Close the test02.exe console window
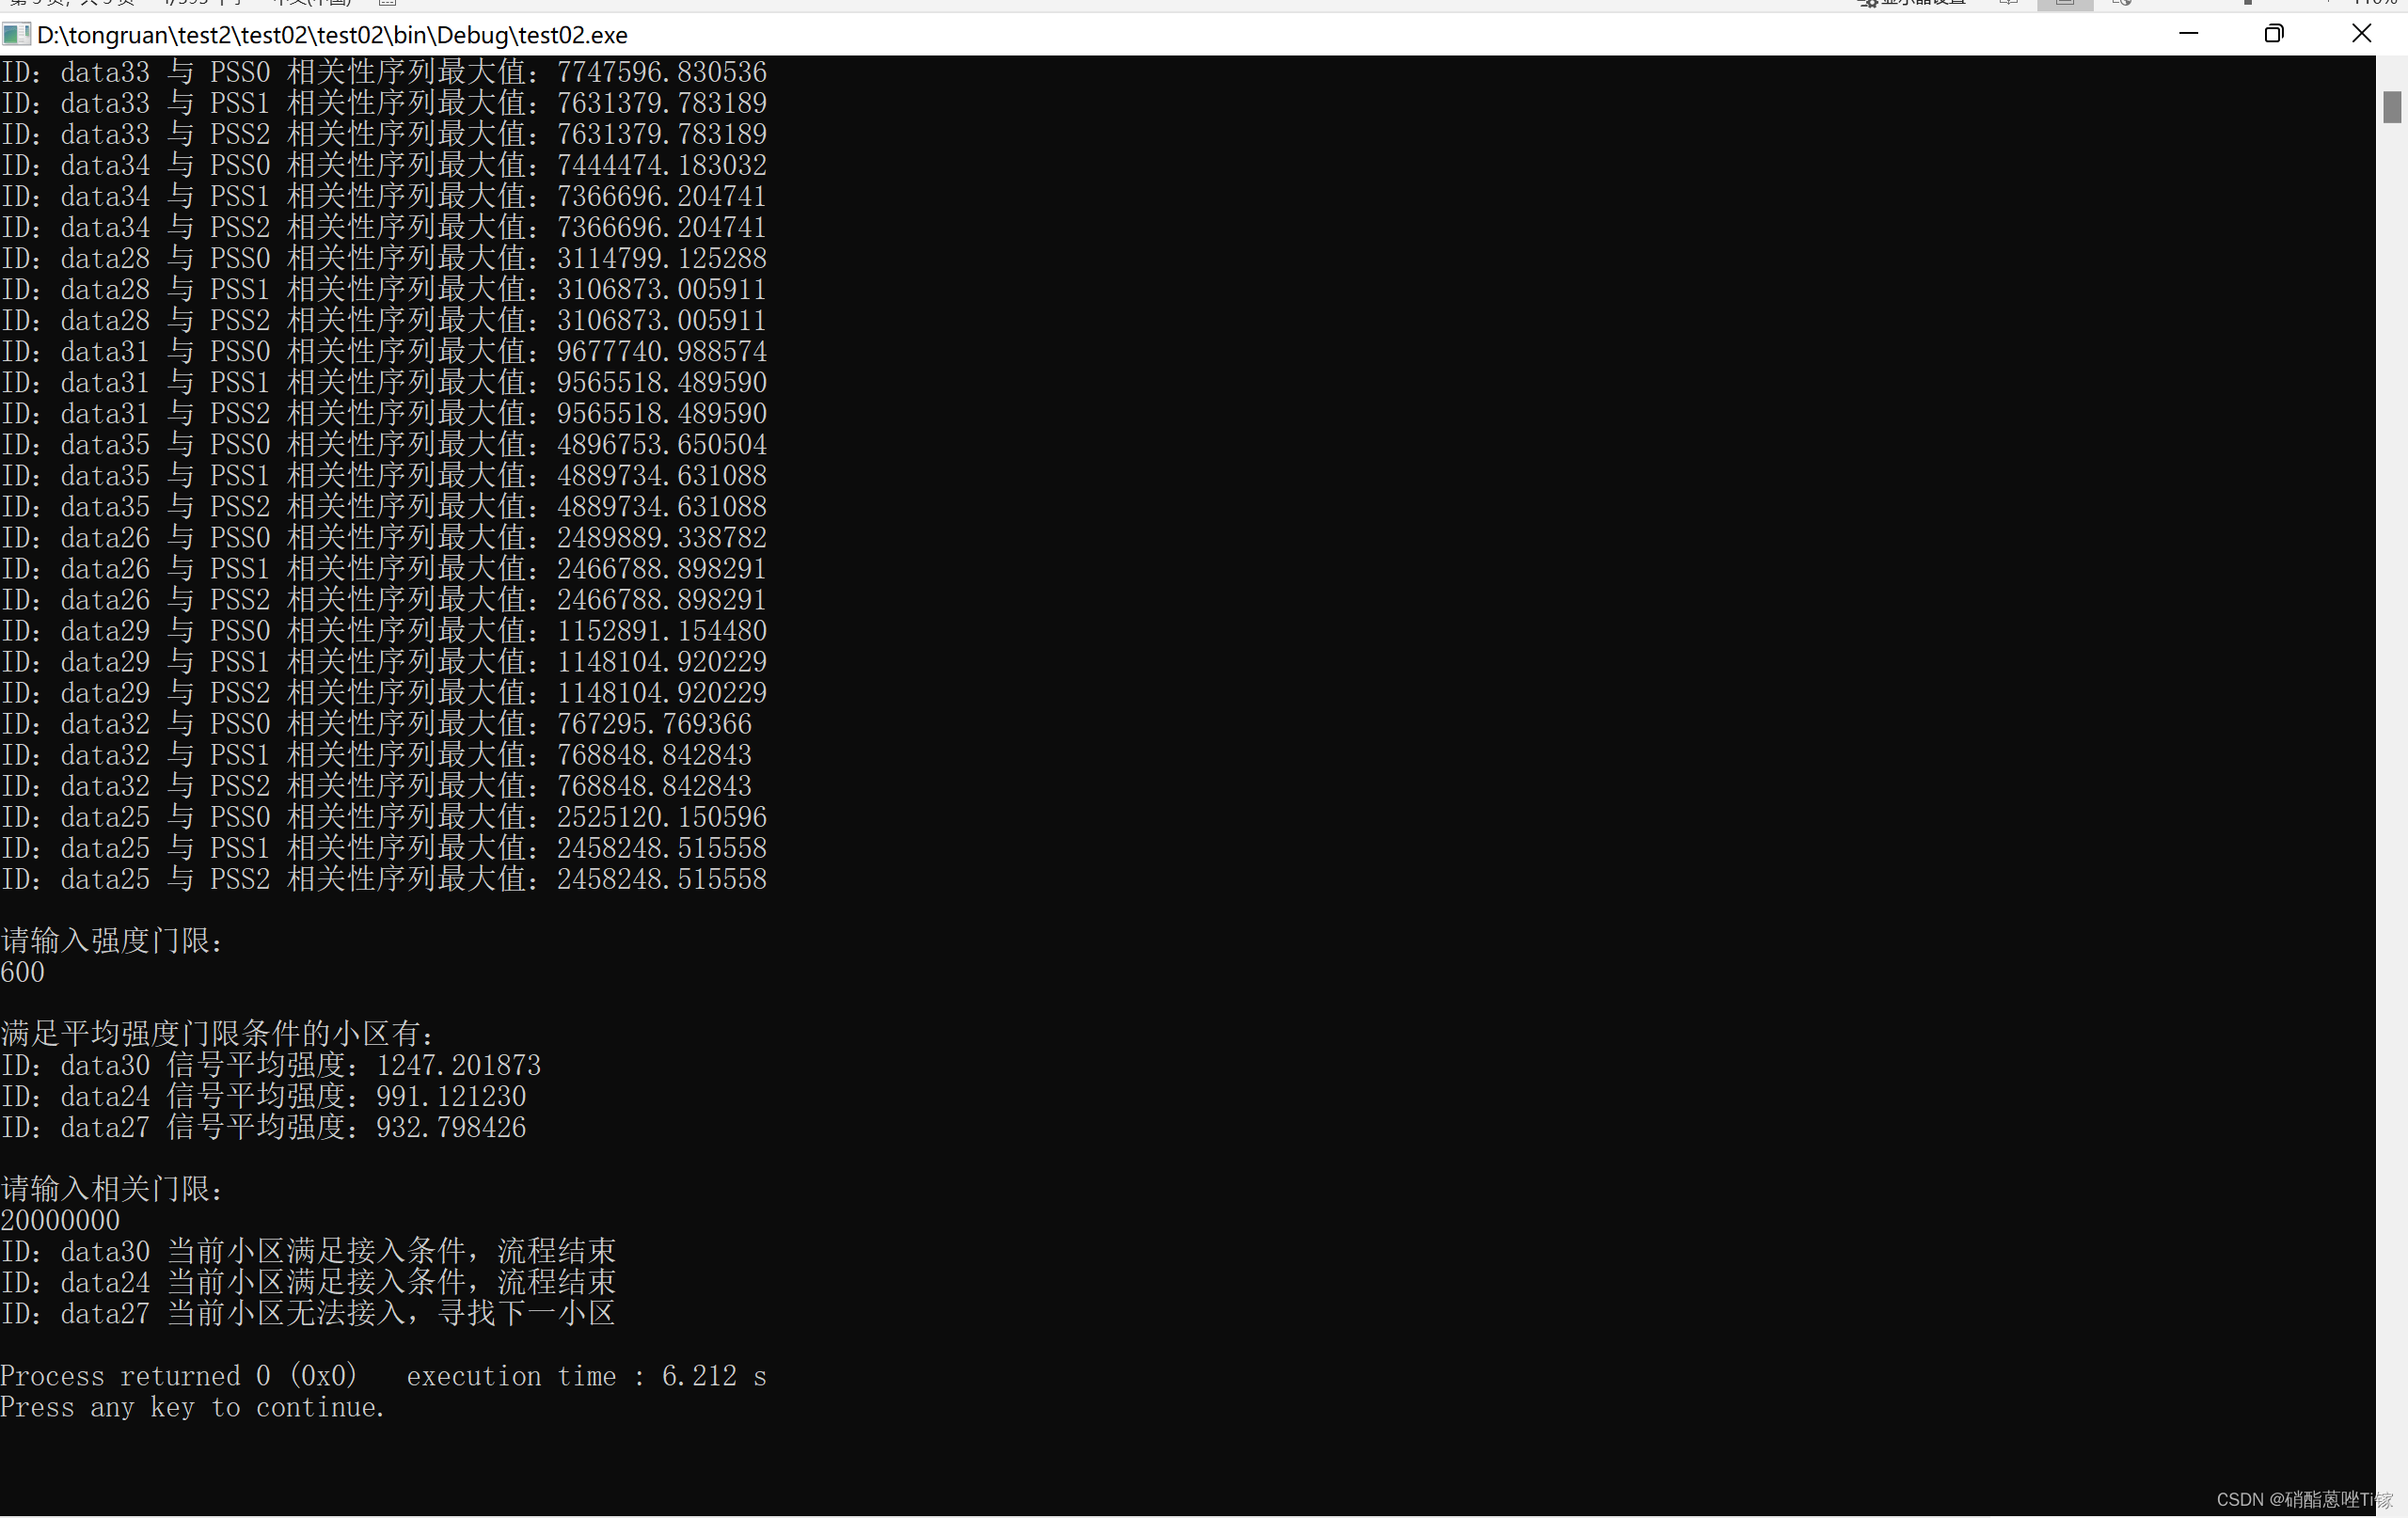 pyautogui.click(x=2361, y=34)
